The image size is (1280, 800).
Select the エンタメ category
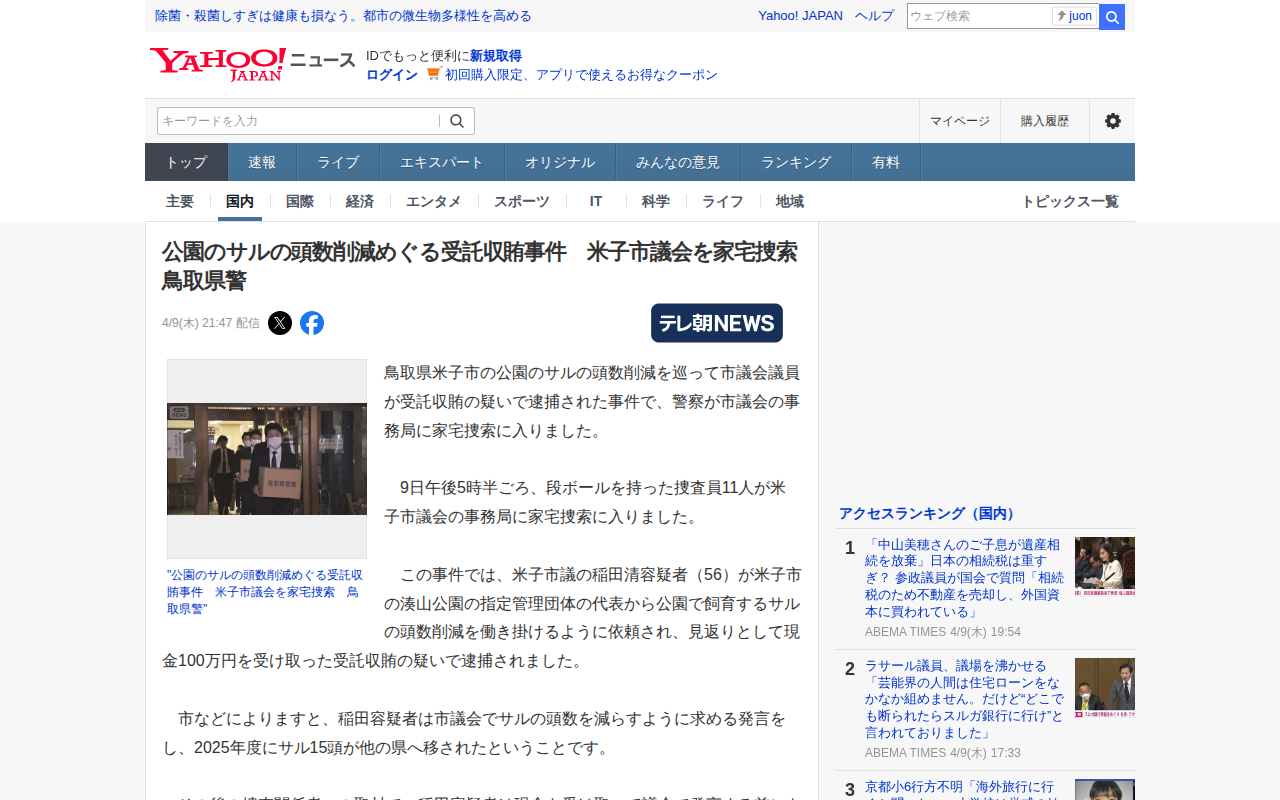tap(434, 201)
